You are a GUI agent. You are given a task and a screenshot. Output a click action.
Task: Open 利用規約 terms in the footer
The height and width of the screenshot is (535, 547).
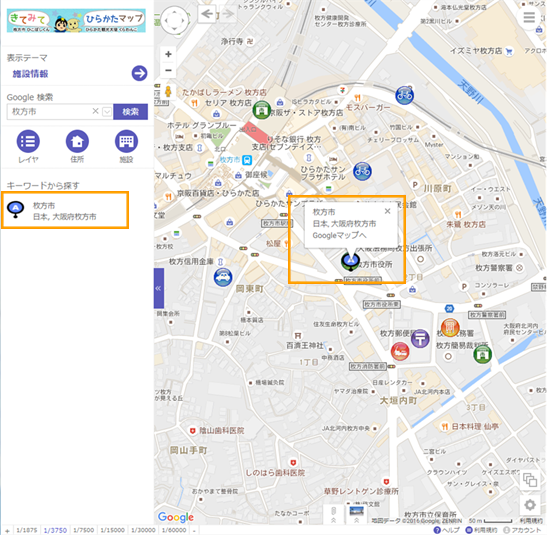coord(482,530)
